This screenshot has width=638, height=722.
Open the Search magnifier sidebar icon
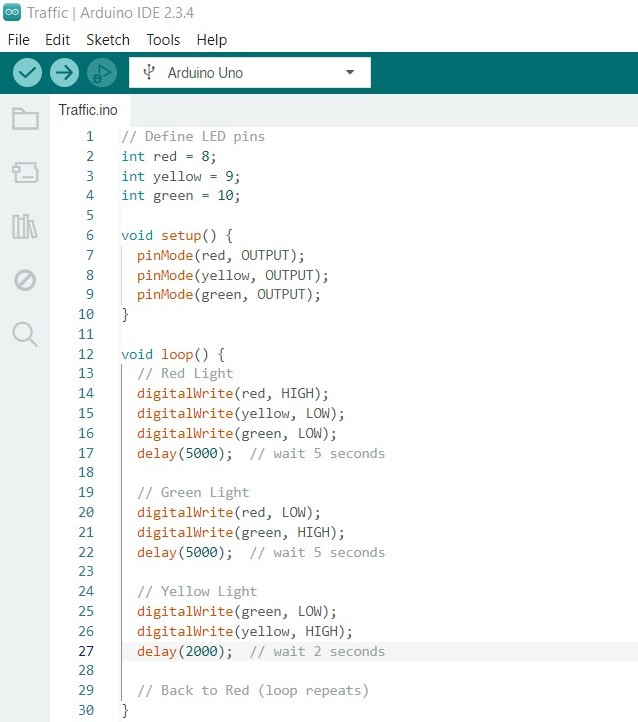click(x=25, y=334)
